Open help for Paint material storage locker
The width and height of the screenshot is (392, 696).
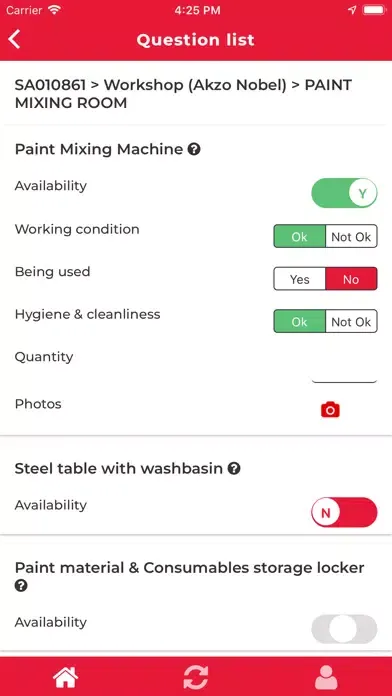pyautogui.click(x=21, y=586)
